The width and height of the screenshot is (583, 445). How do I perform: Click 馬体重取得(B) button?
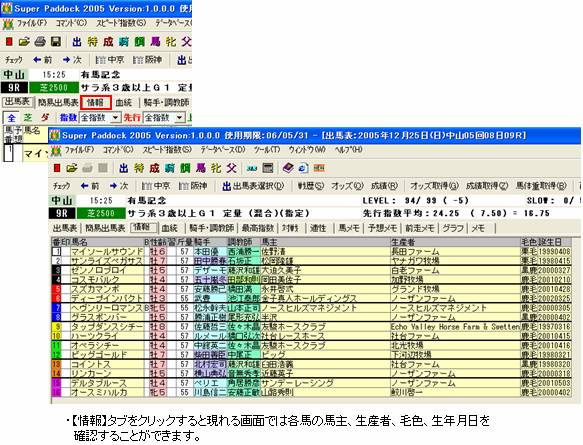point(541,186)
